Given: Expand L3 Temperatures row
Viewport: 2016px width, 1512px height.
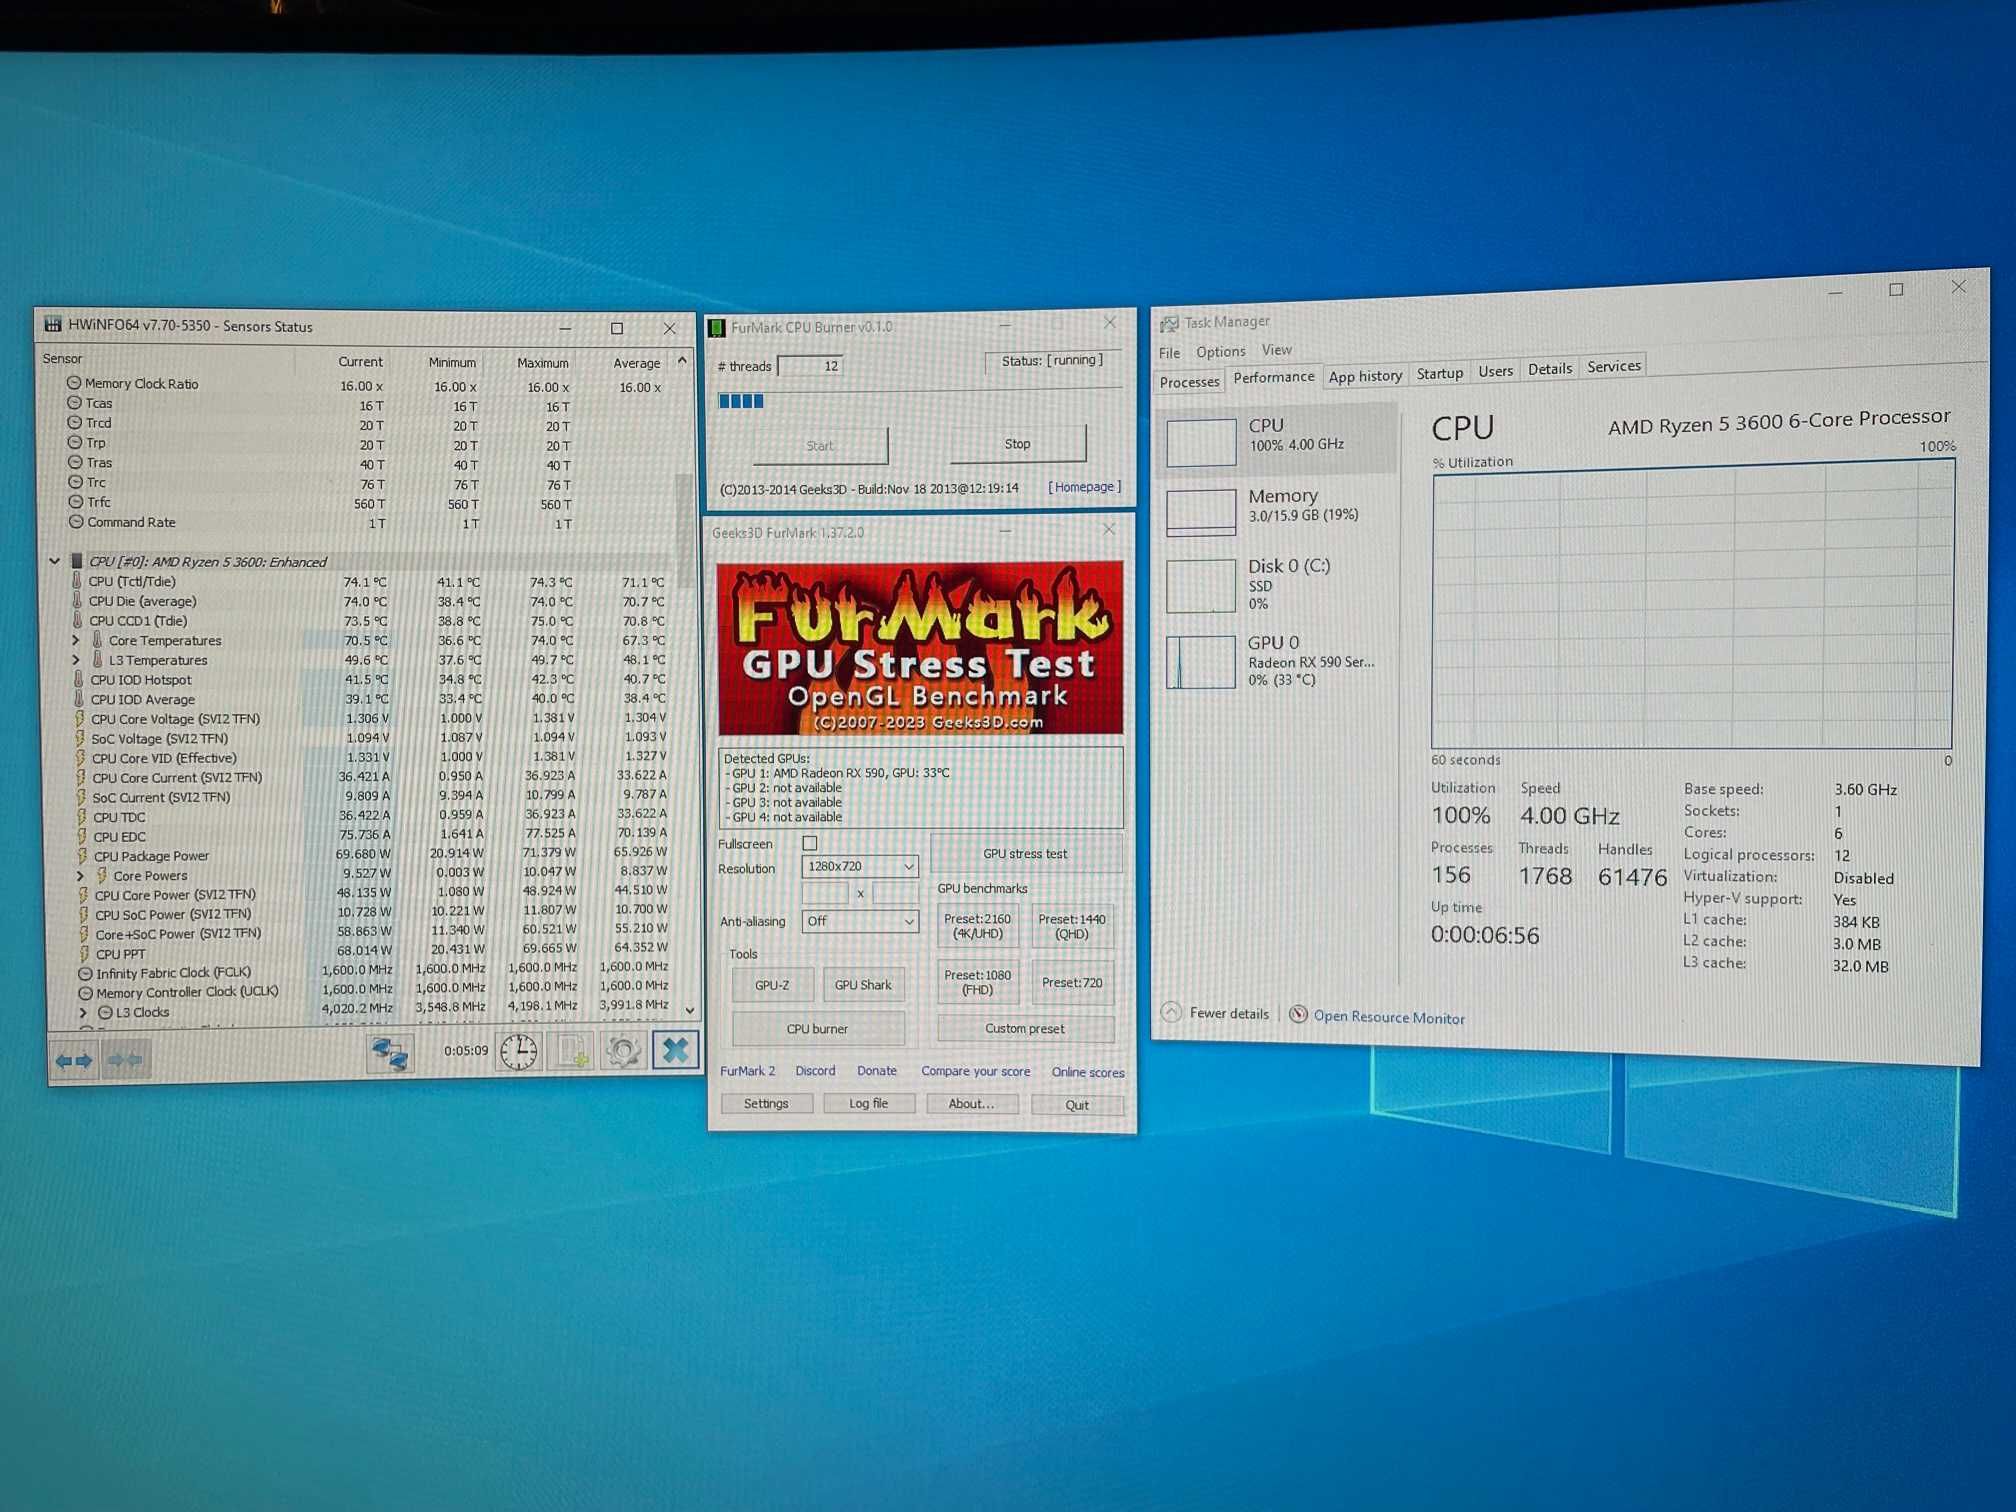Looking at the screenshot, I should pos(76,660).
